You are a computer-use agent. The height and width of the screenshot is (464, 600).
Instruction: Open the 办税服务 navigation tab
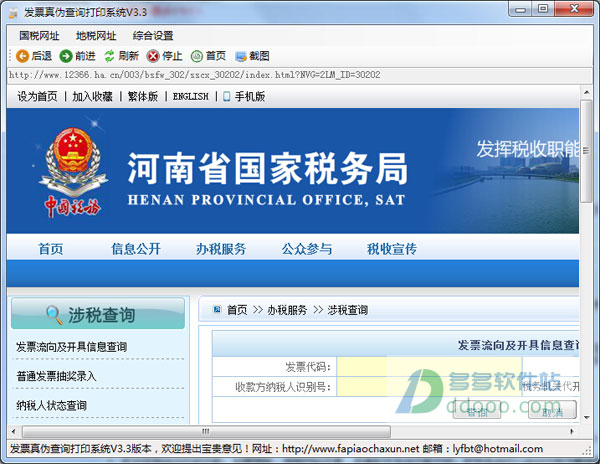click(221, 249)
